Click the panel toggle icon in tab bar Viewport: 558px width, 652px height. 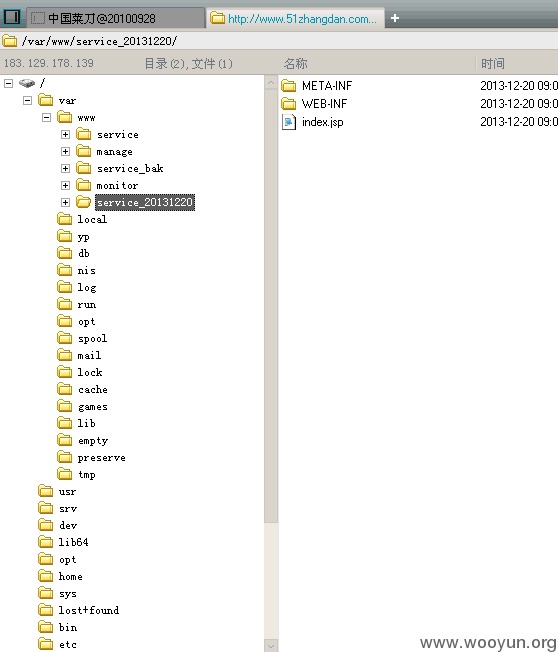coord(12,17)
